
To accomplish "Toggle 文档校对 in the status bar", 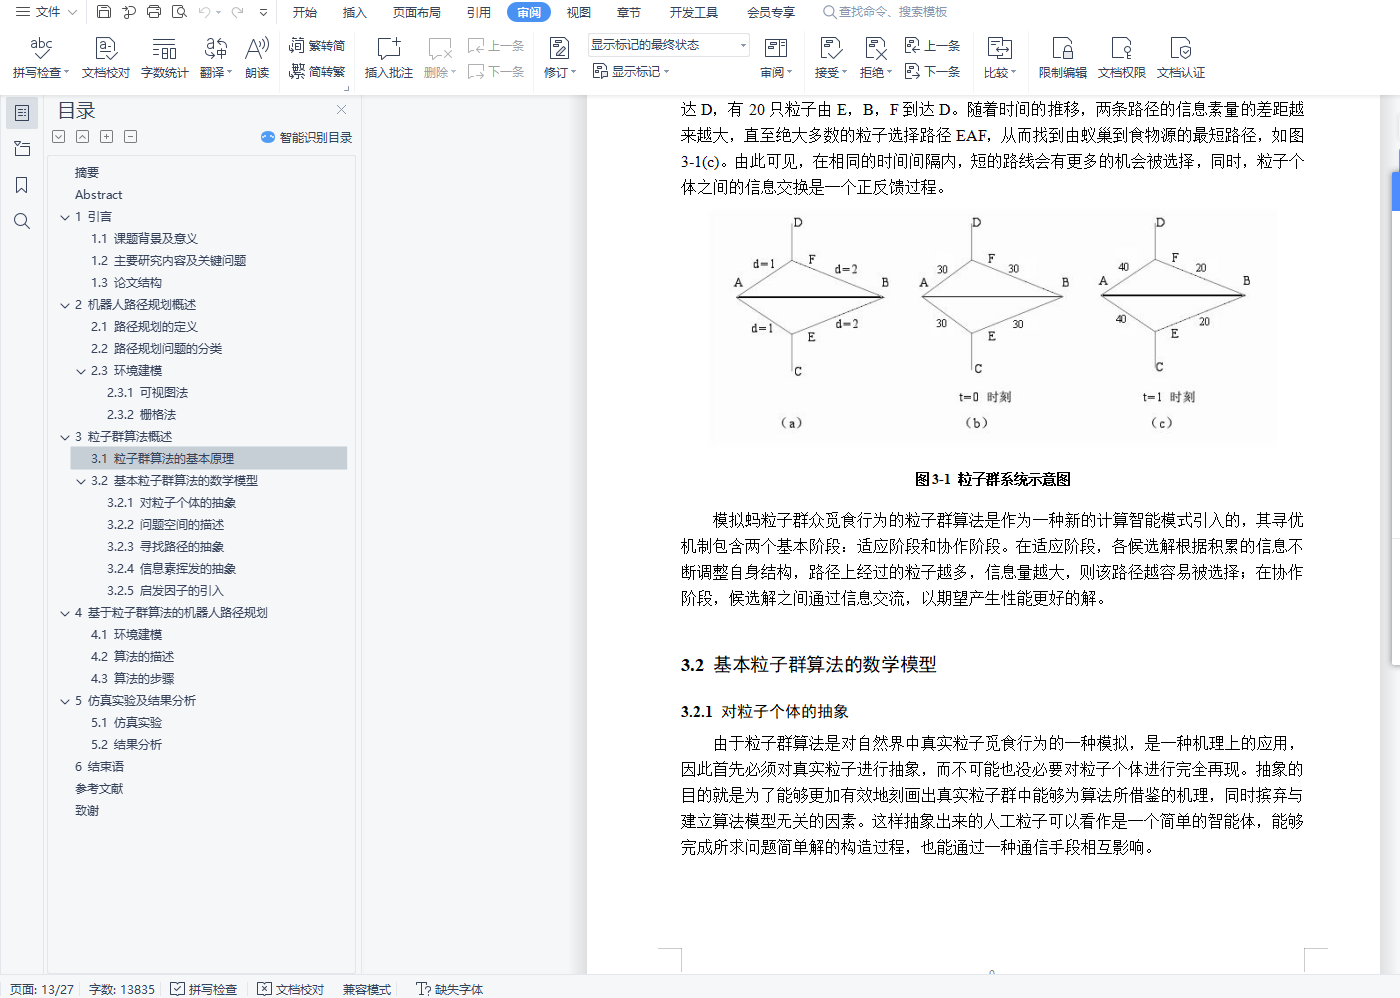I will pos(291,989).
